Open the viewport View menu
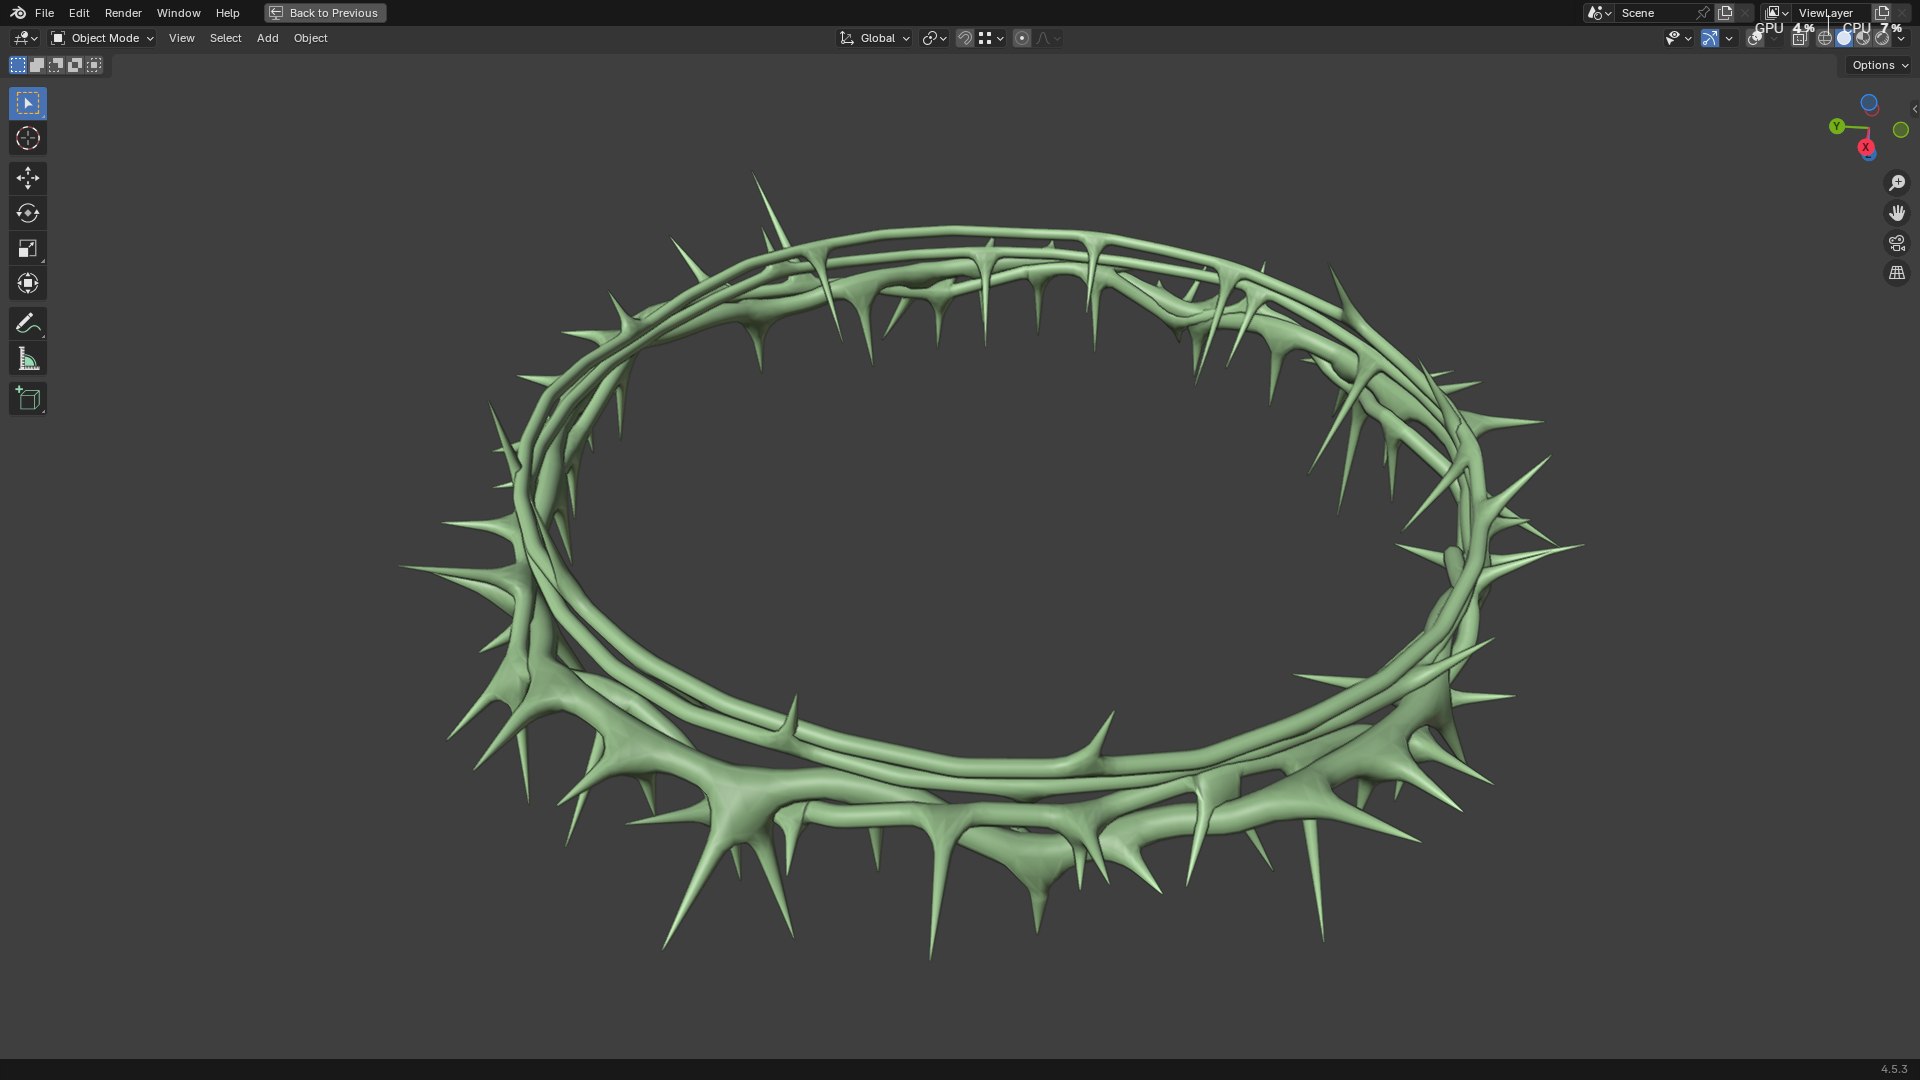The width and height of the screenshot is (1920, 1080). tap(181, 38)
